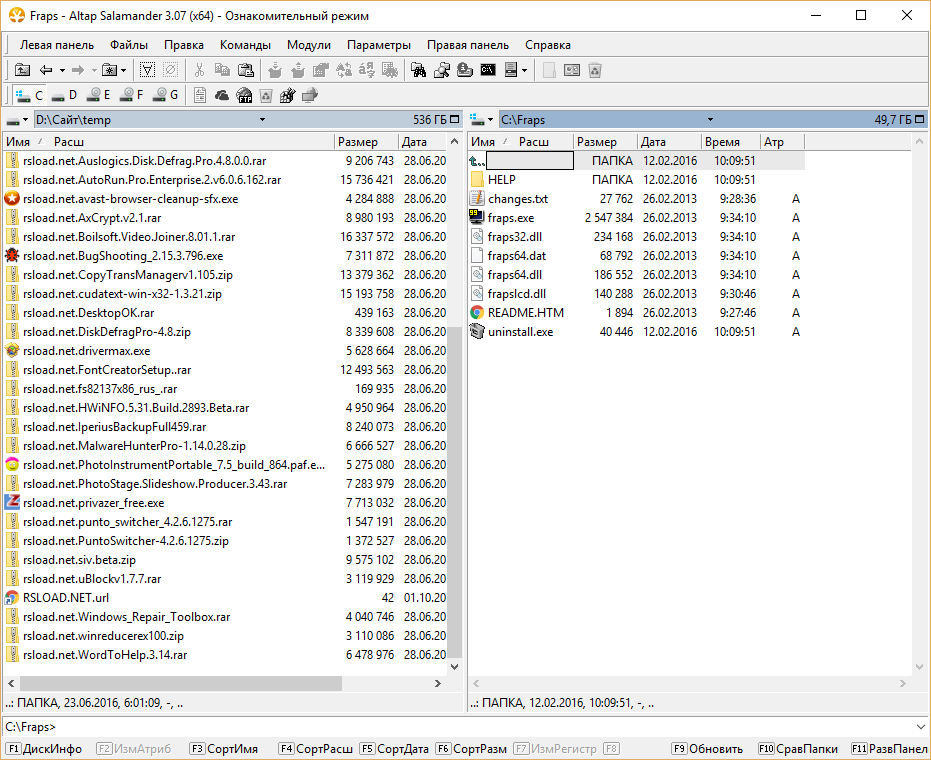Expand the hot paths dropdown arrow
This screenshot has width=931, height=760.
pyautogui.click(x=124, y=70)
